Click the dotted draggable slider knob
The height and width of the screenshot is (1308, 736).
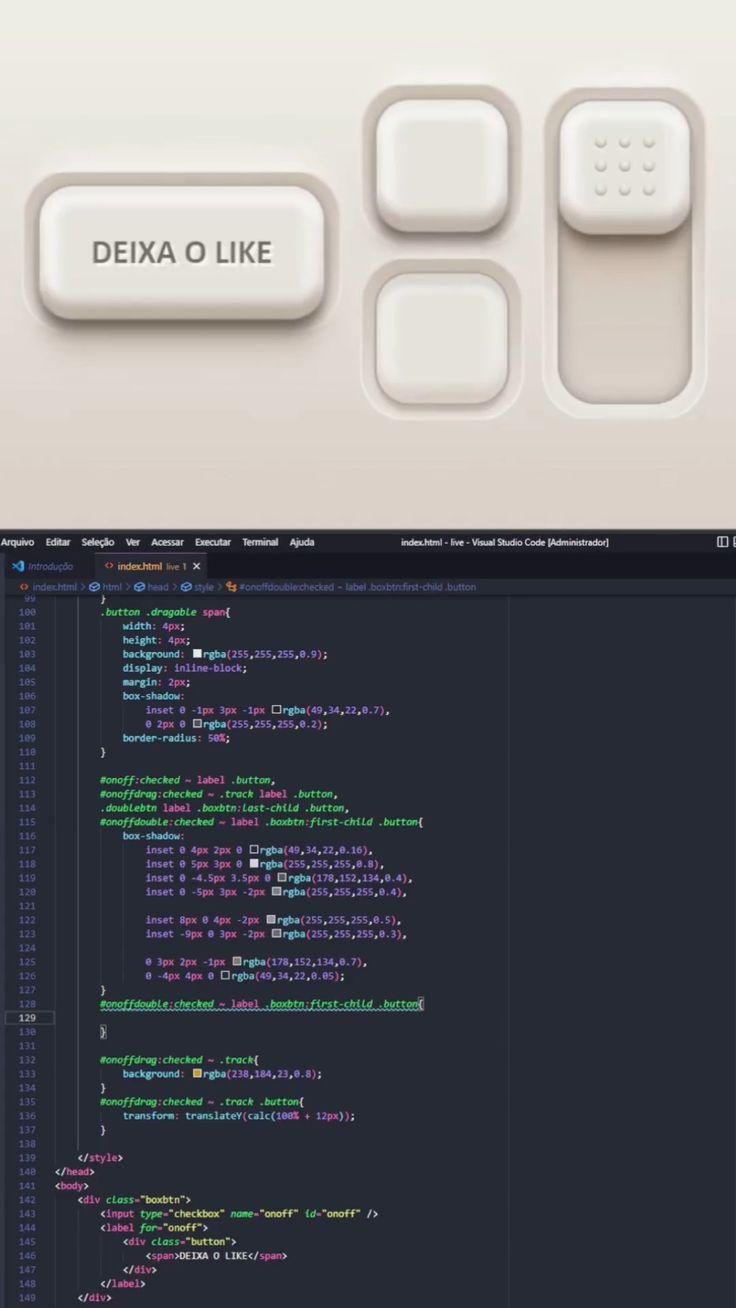624,166
